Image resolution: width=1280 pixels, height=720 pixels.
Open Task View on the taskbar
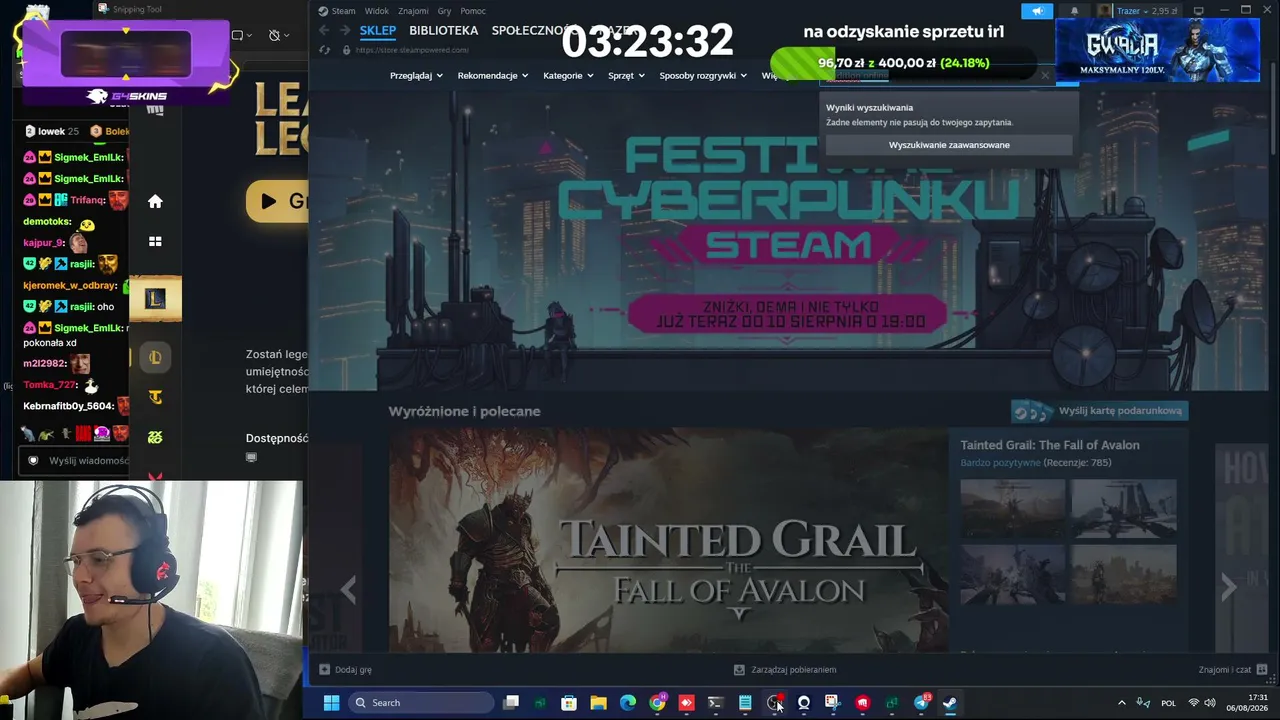[511, 703]
